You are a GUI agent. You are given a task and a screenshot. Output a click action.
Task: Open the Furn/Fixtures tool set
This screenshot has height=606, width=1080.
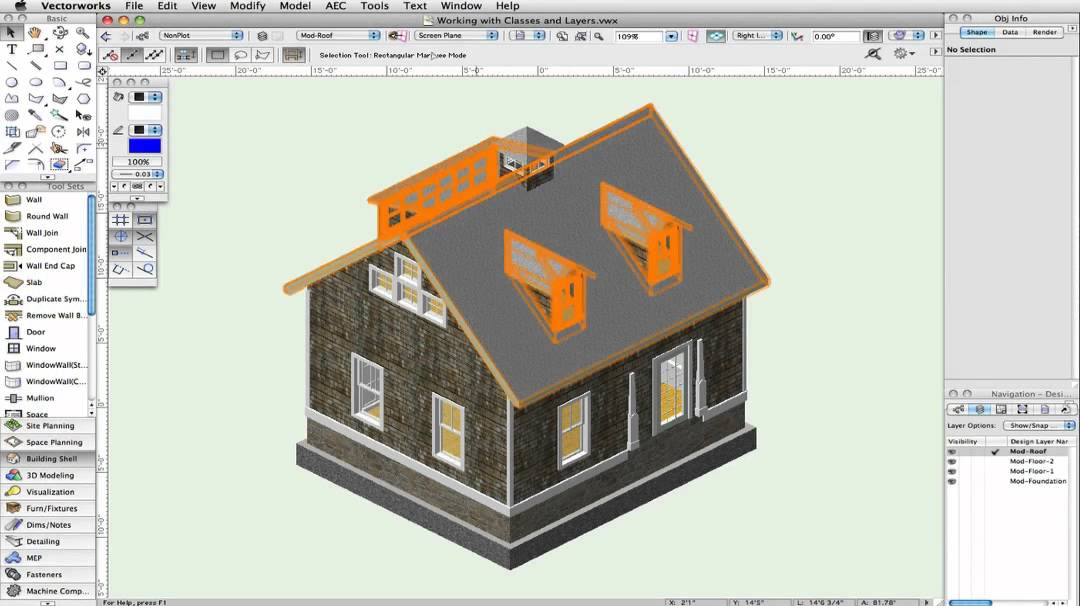(x=48, y=508)
